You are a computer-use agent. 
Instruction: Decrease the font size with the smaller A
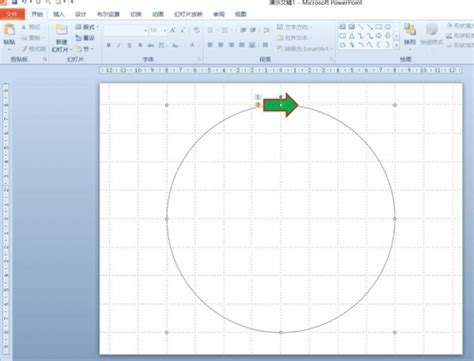point(183,30)
